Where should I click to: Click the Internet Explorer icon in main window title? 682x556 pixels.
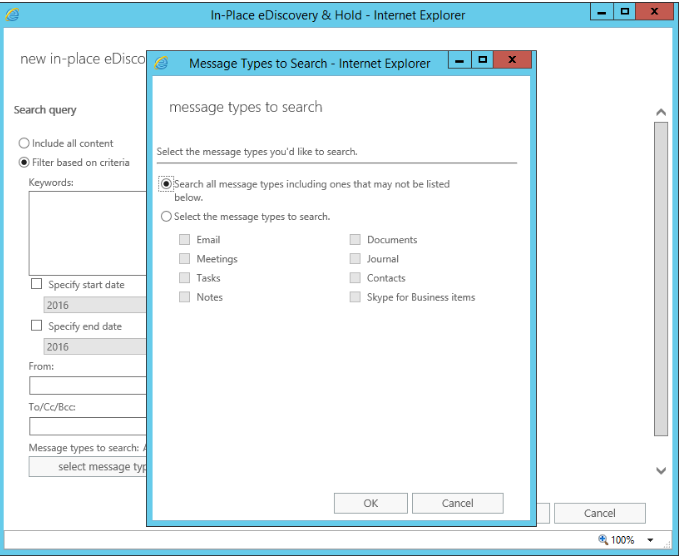(14, 15)
